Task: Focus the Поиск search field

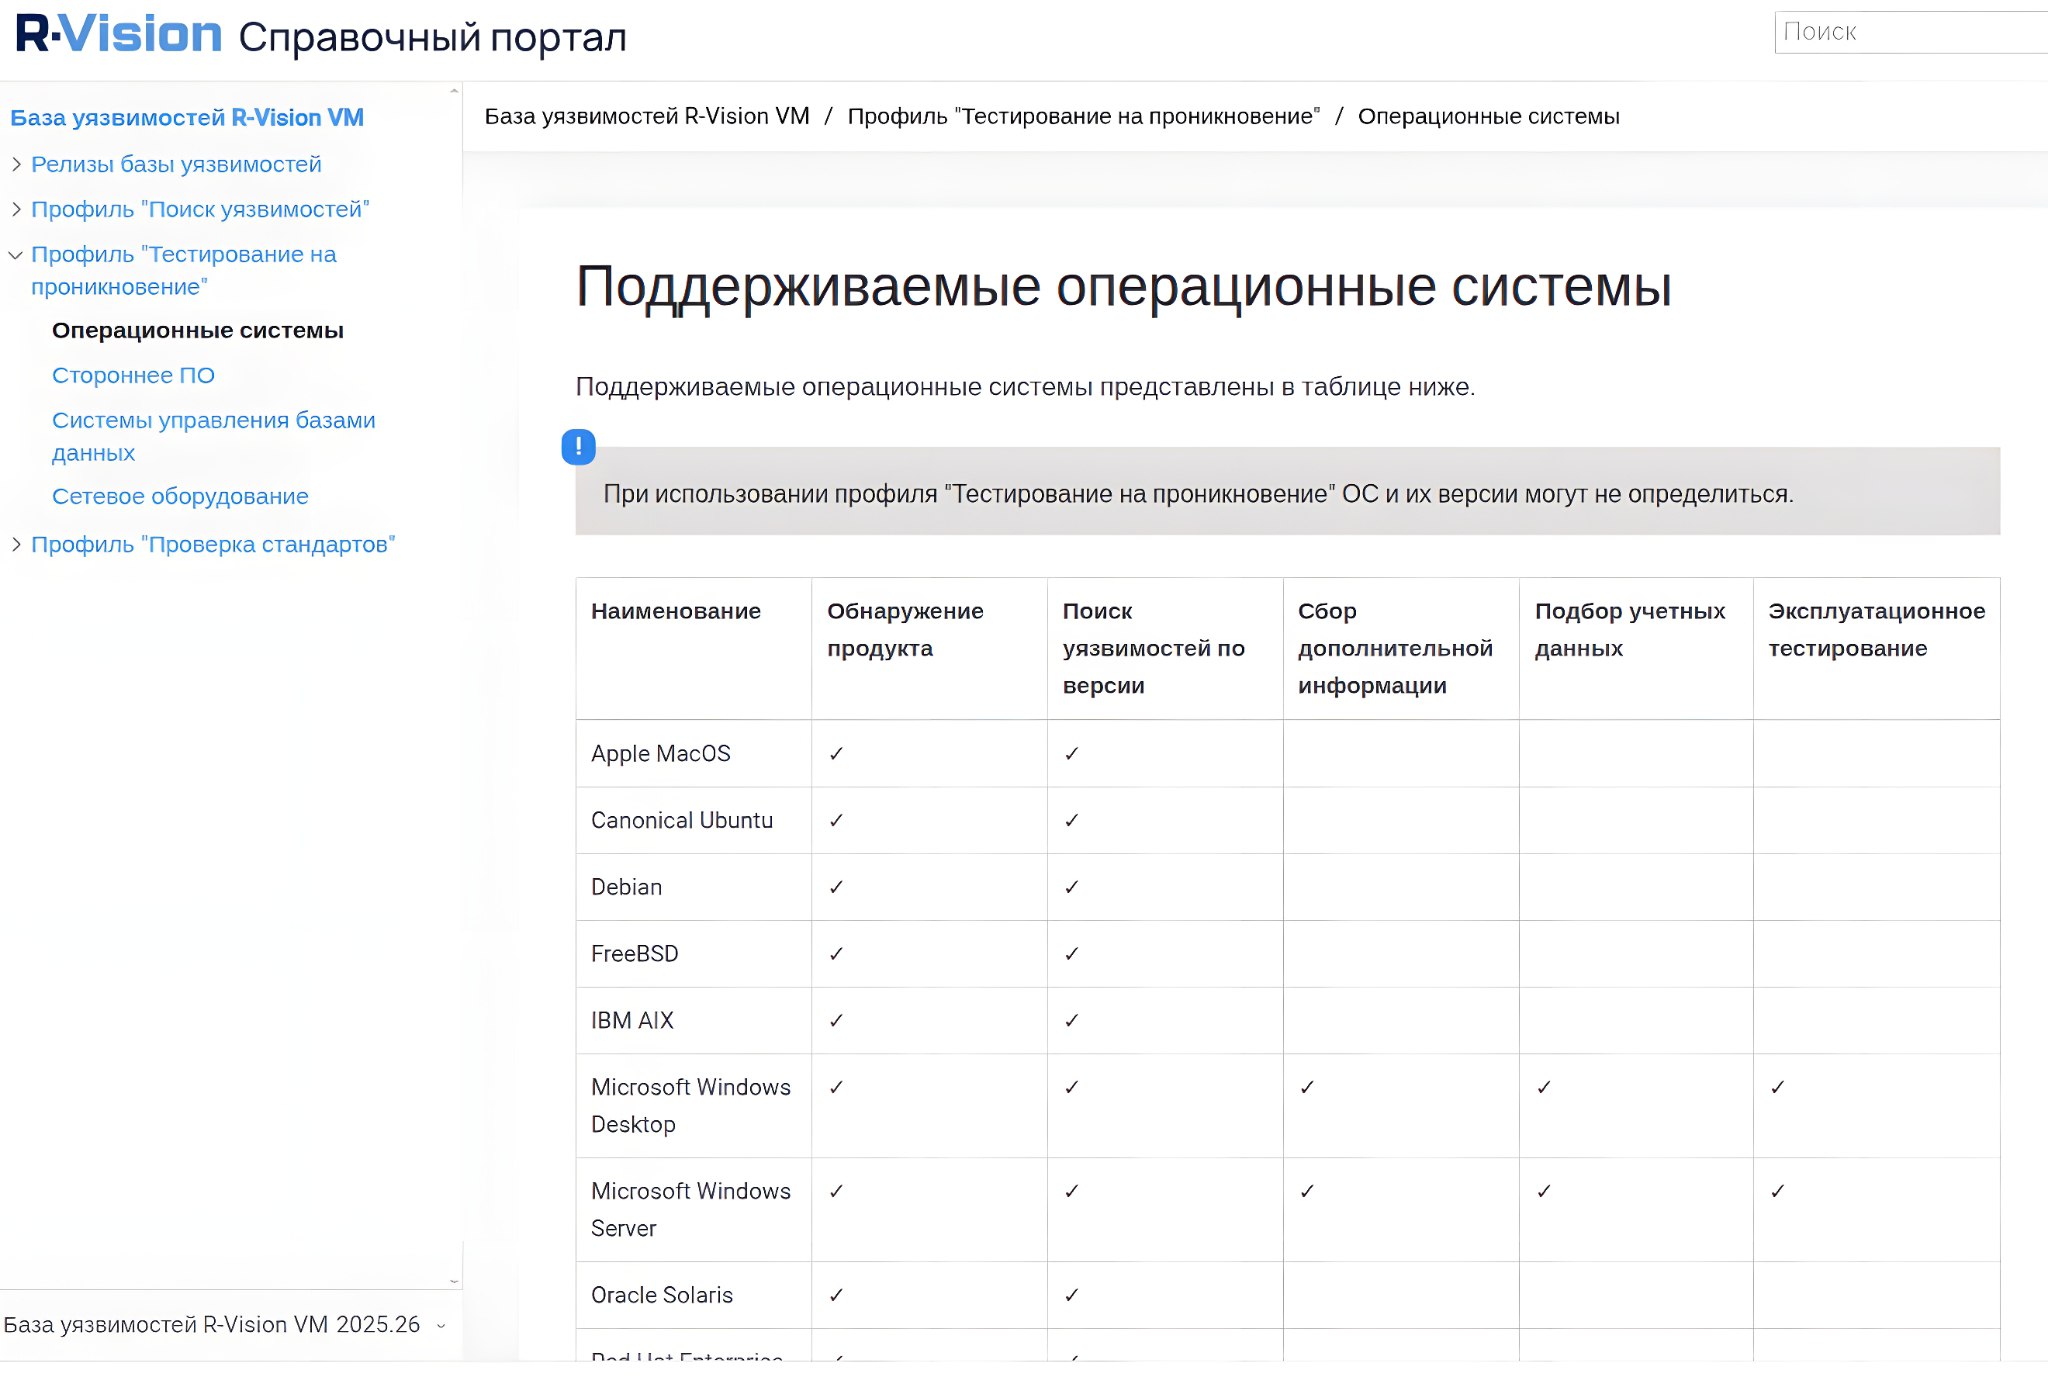Action: point(1910,32)
